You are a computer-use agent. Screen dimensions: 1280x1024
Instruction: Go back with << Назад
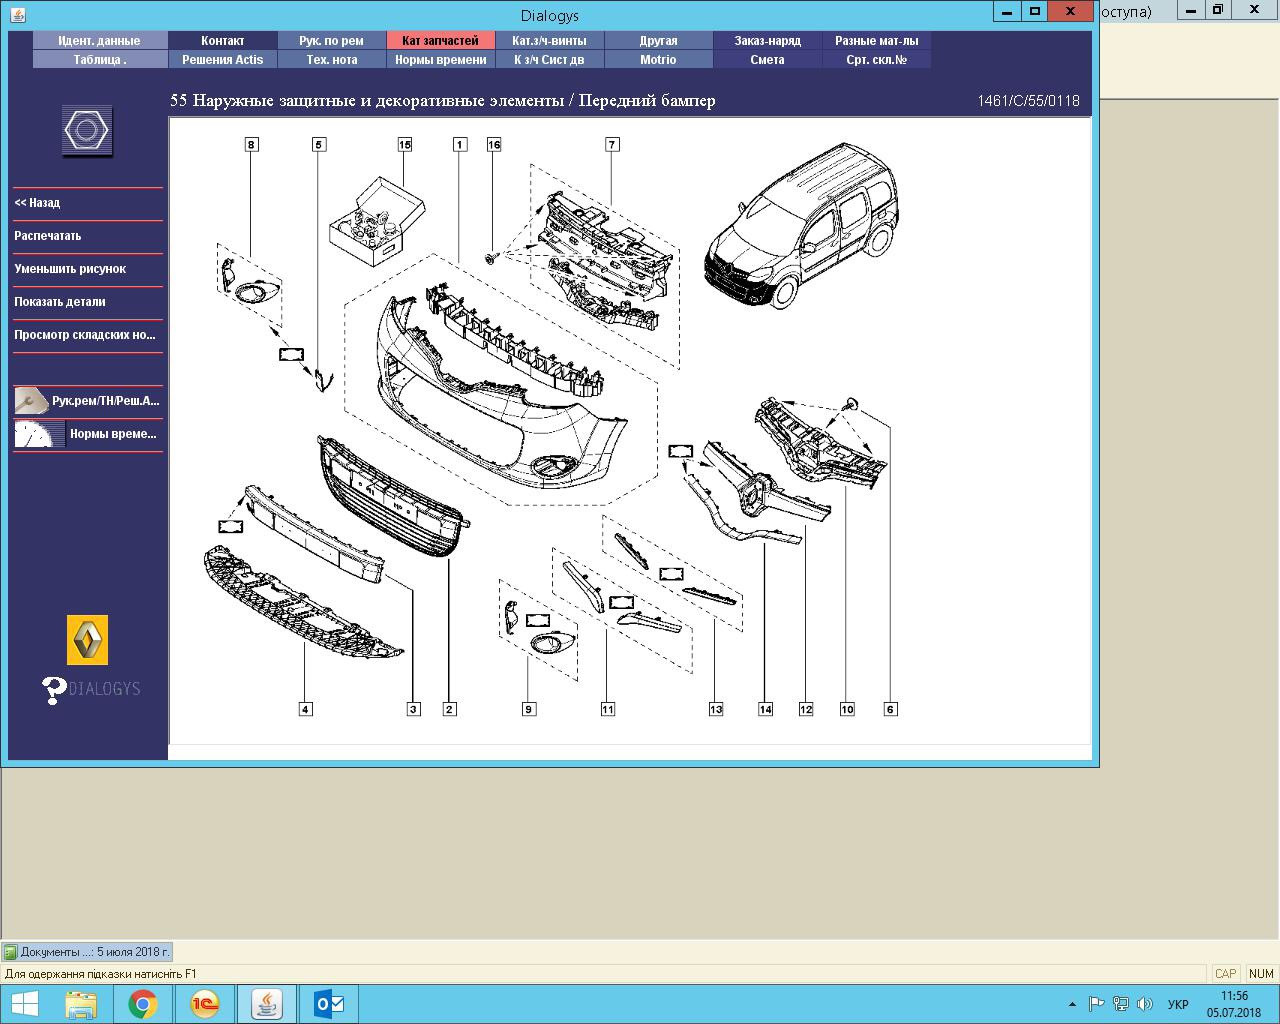(37, 203)
